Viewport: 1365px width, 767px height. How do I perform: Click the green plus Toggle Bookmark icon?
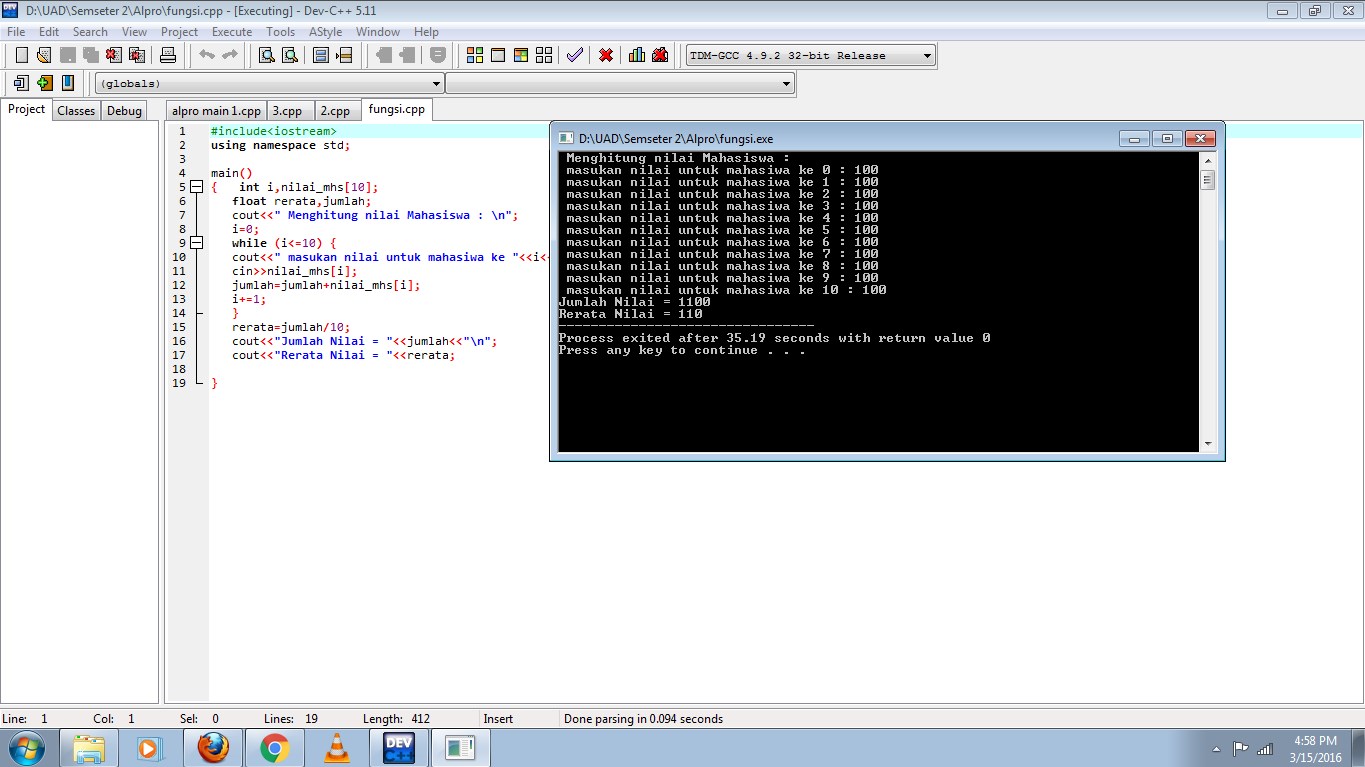point(44,83)
